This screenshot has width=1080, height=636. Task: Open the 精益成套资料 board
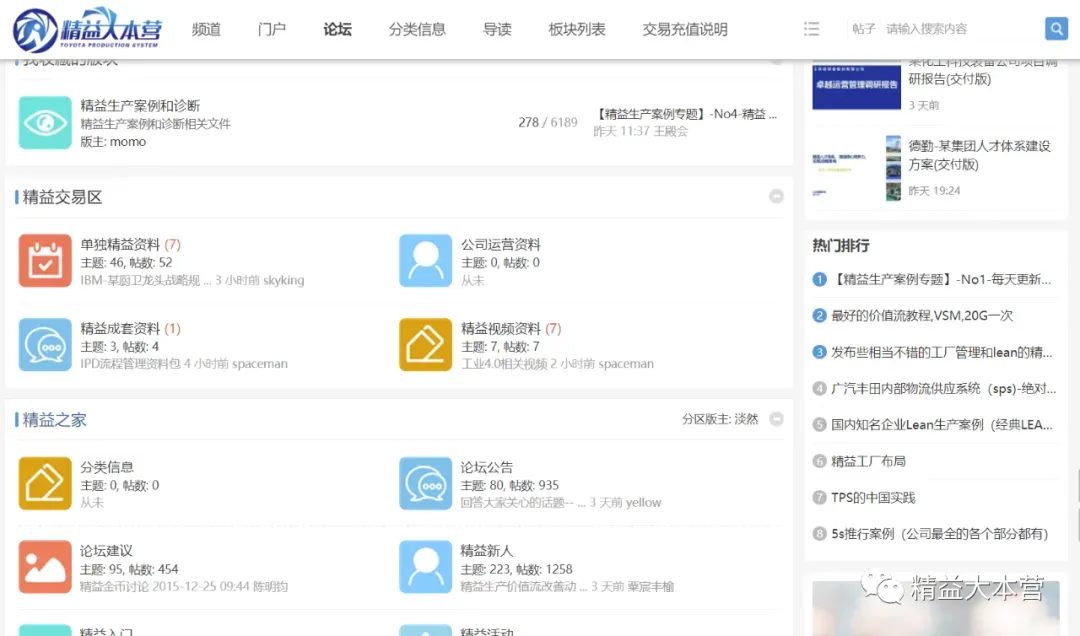click(120, 329)
